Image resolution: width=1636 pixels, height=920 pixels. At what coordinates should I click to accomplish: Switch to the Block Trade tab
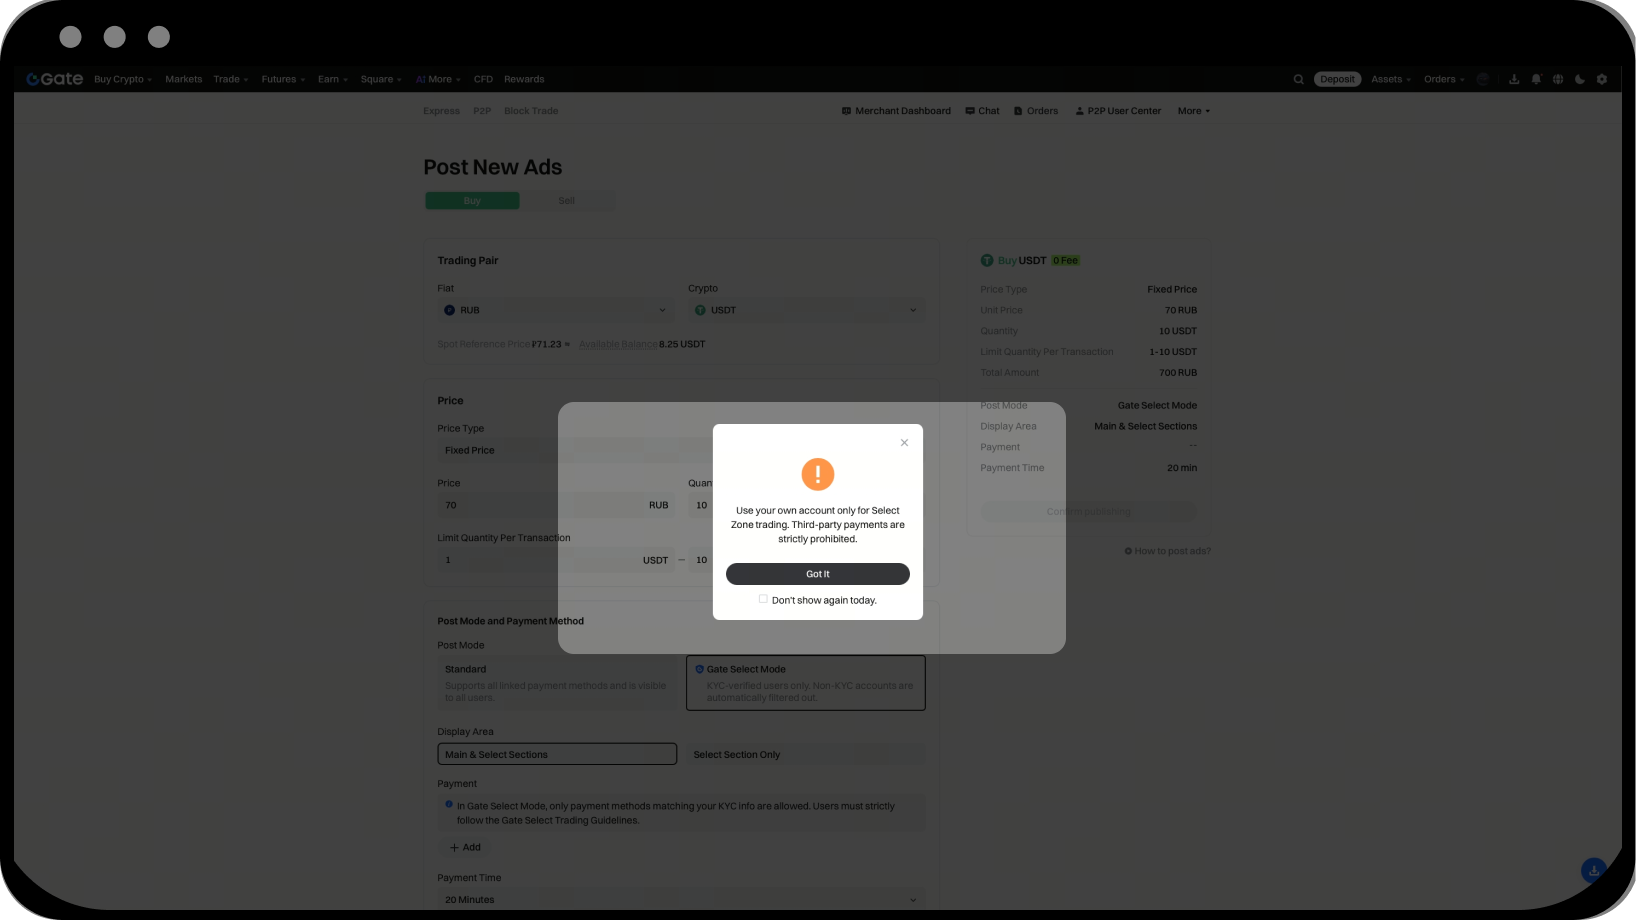[x=531, y=111]
